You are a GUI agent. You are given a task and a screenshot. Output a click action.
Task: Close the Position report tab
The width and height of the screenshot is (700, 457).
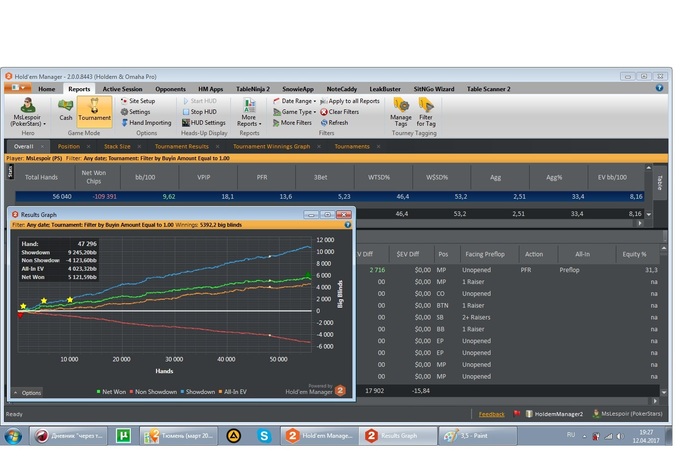88,146
